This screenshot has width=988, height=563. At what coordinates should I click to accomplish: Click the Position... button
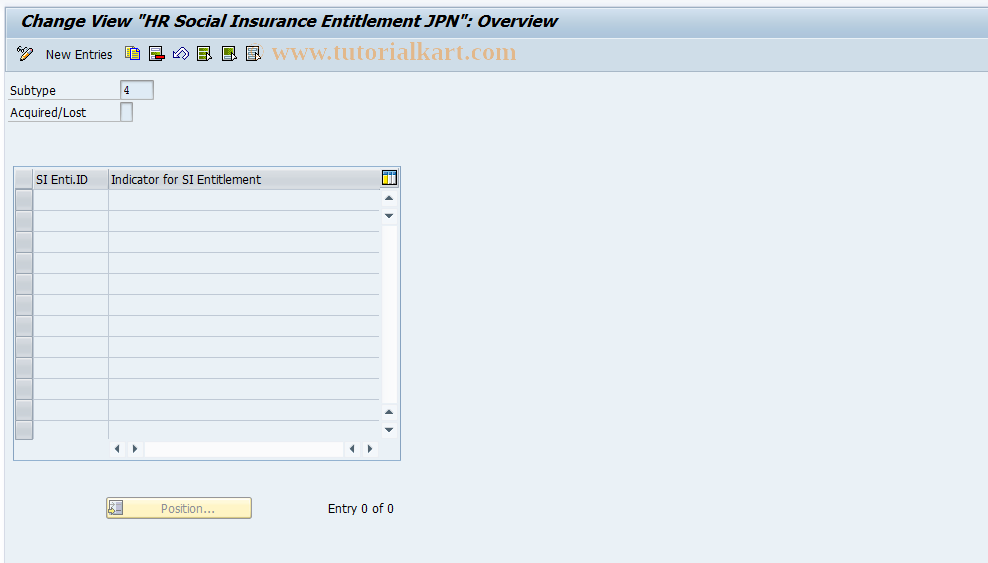pos(179,508)
